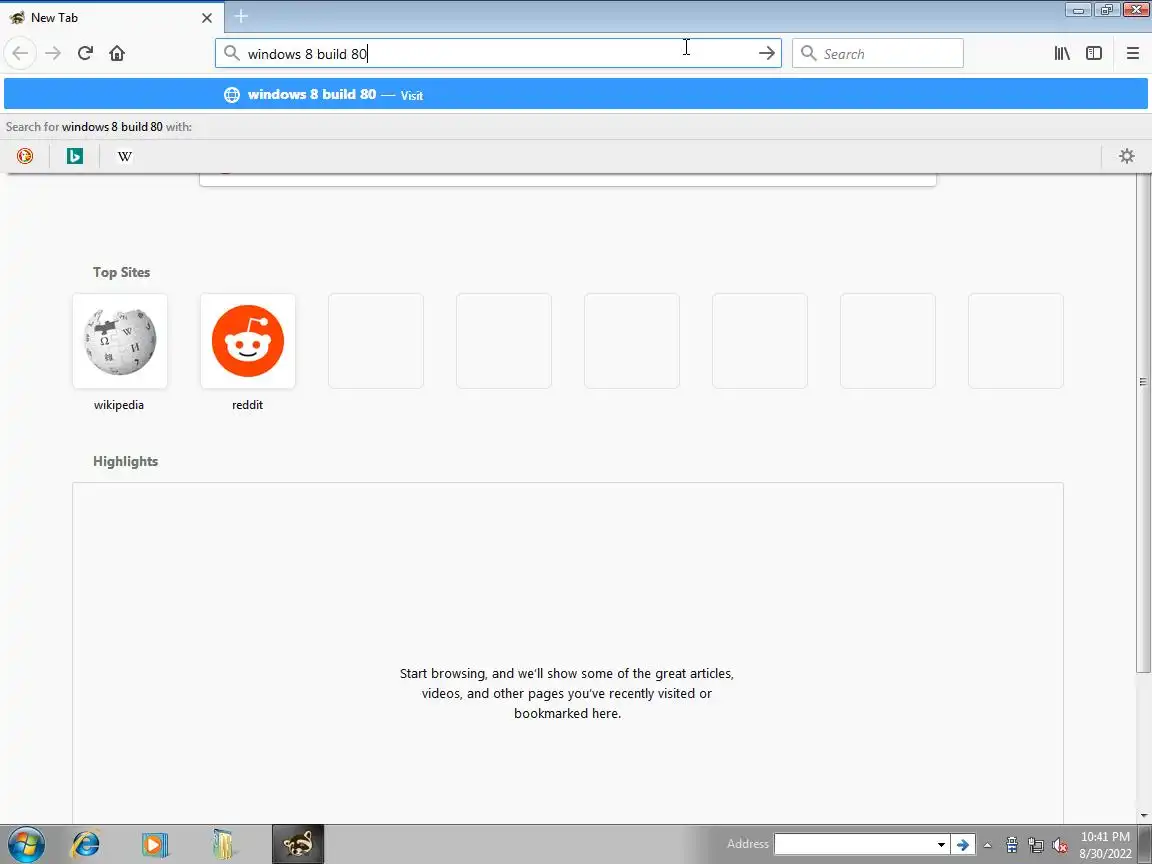Click the raccoon browser taskbar icon
Image resolution: width=1152 pixels, height=864 pixels.
pos(298,844)
